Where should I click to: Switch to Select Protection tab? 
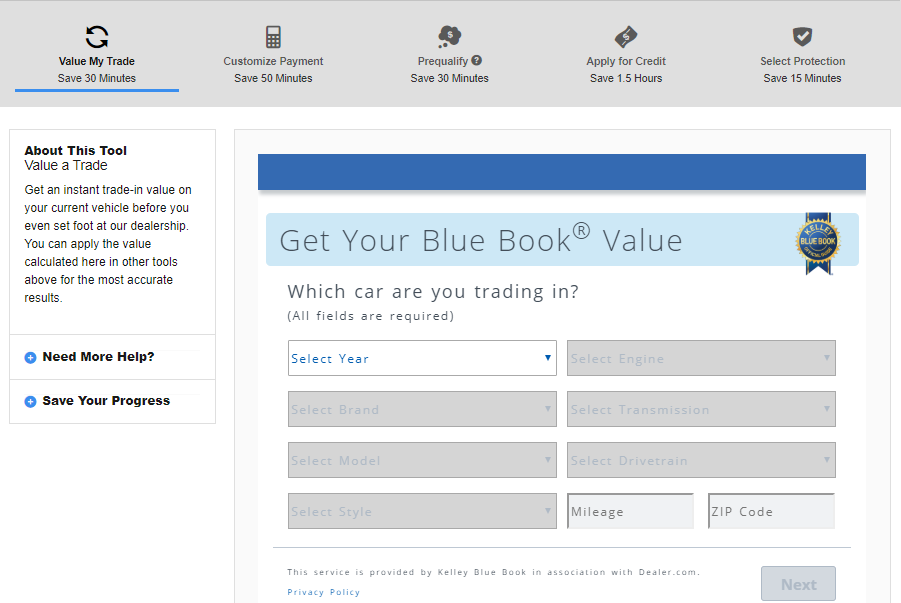(x=802, y=55)
